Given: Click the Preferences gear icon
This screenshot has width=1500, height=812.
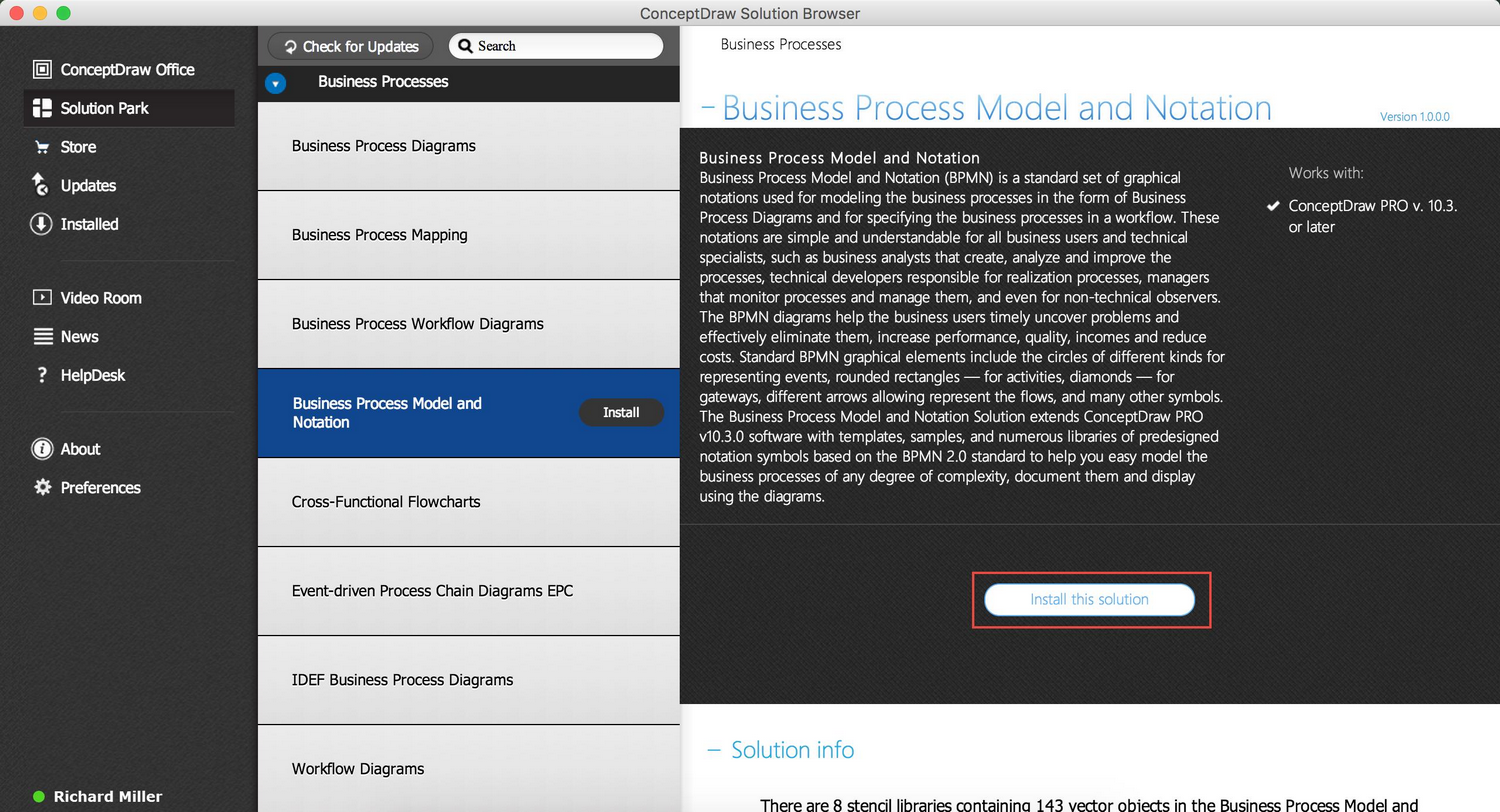Looking at the screenshot, I should coord(42,488).
